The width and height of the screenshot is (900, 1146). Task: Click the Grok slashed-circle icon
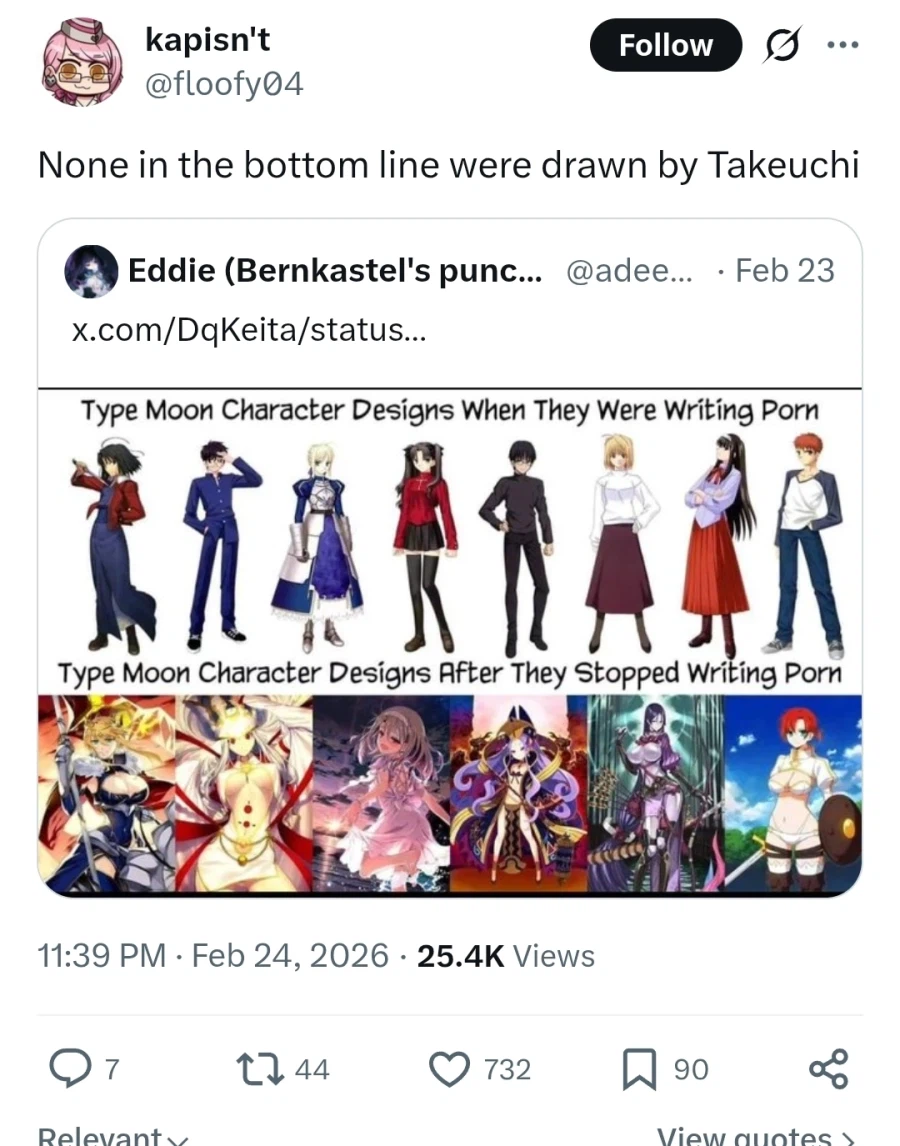[x=782, y=45]
